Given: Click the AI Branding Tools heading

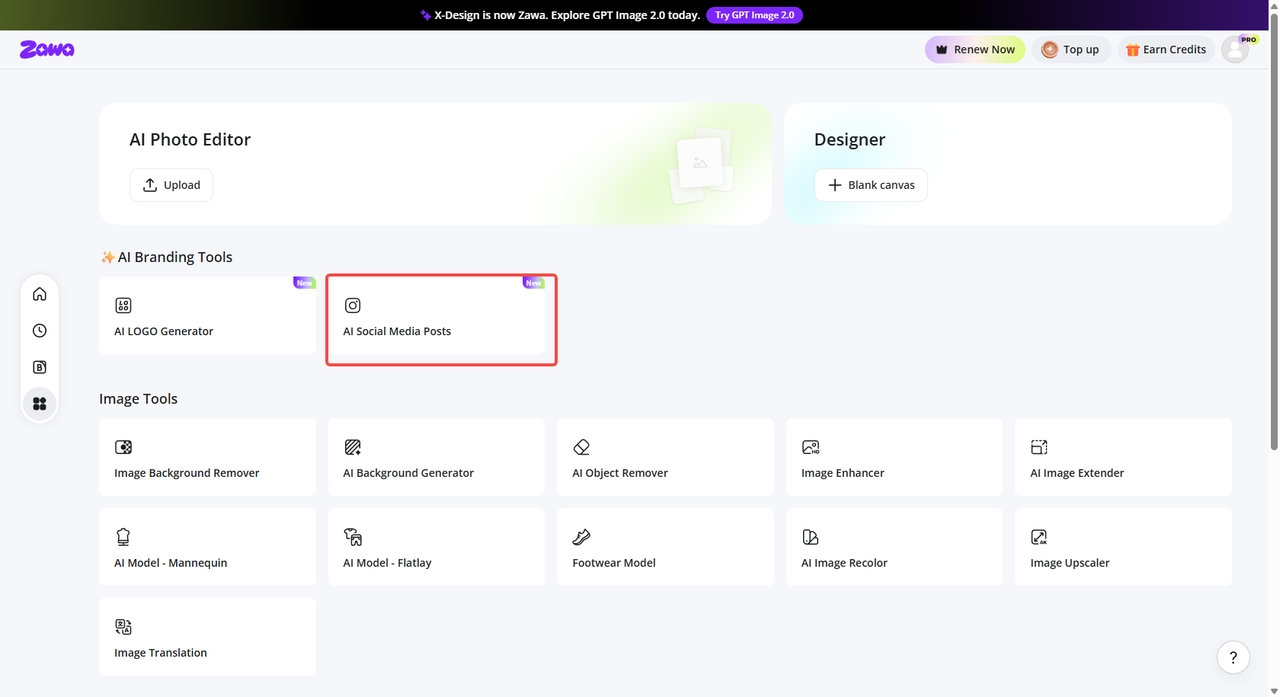Looking at the screenshot, I should pyautogui.click(x=175, y=257).
